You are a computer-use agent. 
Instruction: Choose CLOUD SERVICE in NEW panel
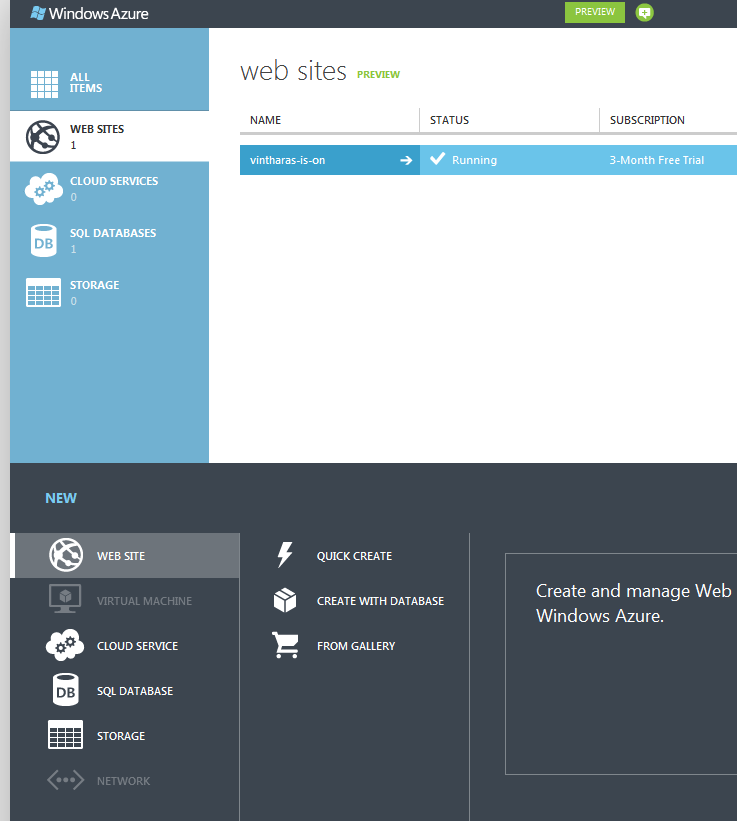tap(137, 646)
